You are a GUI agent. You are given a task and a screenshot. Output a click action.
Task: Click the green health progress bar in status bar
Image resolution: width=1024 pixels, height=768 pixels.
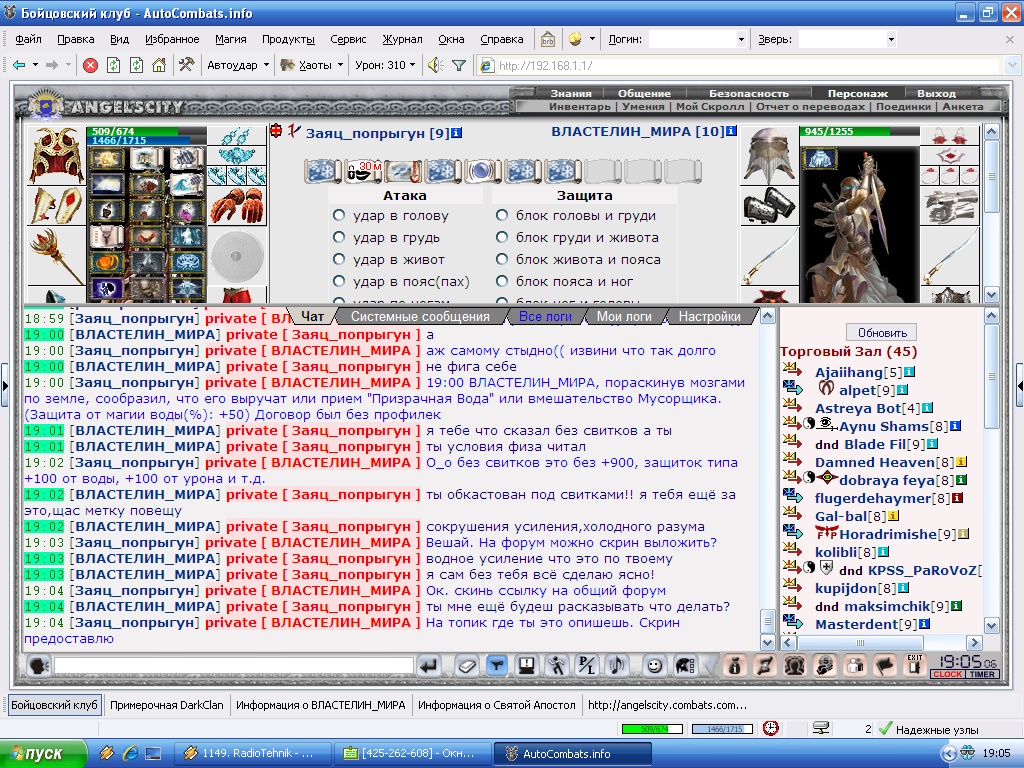tap(652, 729)
